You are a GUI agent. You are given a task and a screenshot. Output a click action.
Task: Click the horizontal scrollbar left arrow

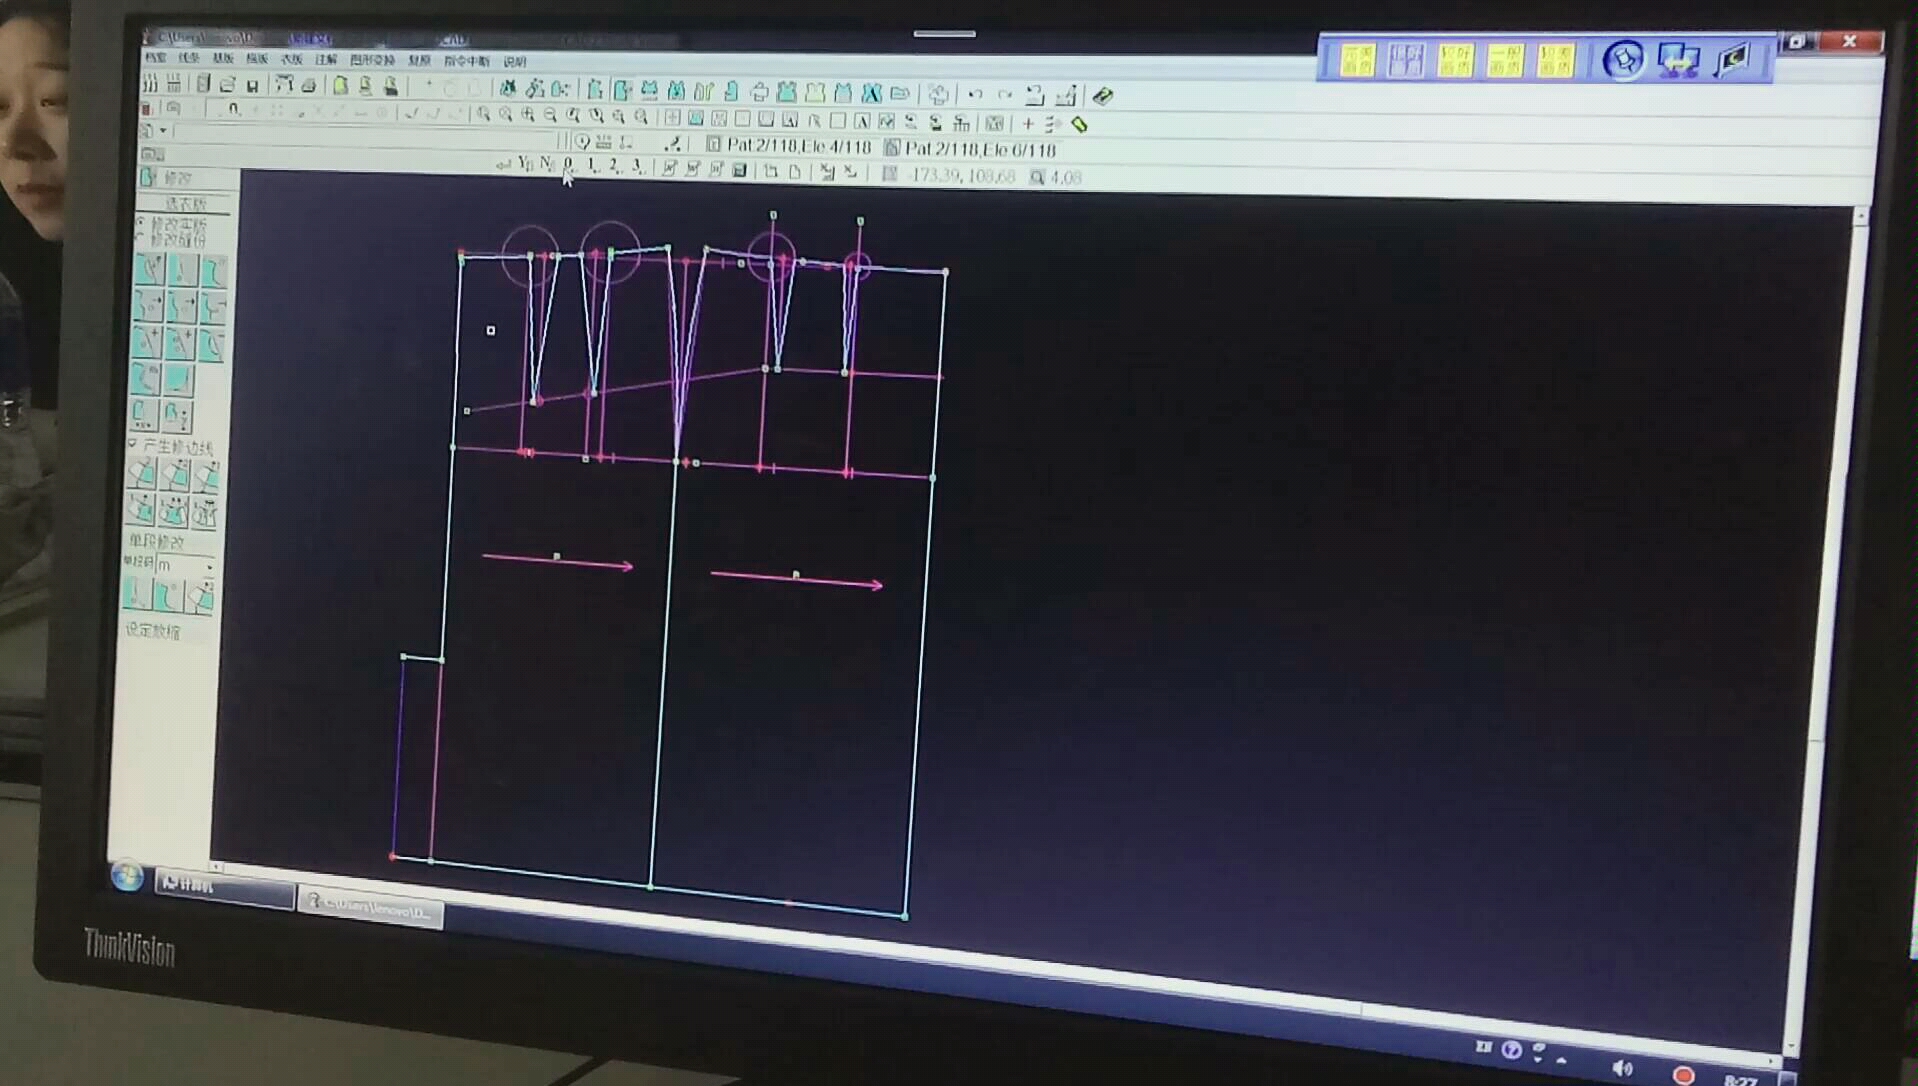(x=217, y=867)
